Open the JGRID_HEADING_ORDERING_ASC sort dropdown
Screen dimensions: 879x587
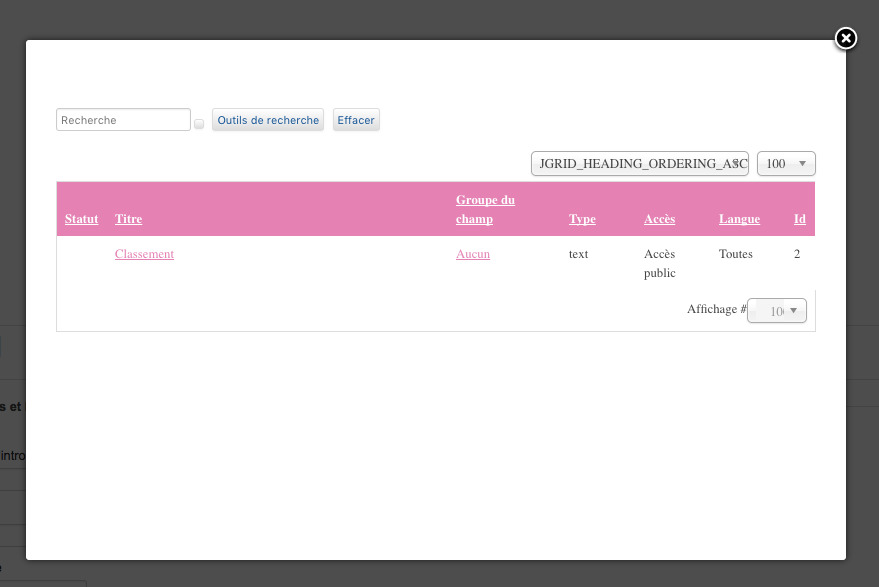point(640,163)
